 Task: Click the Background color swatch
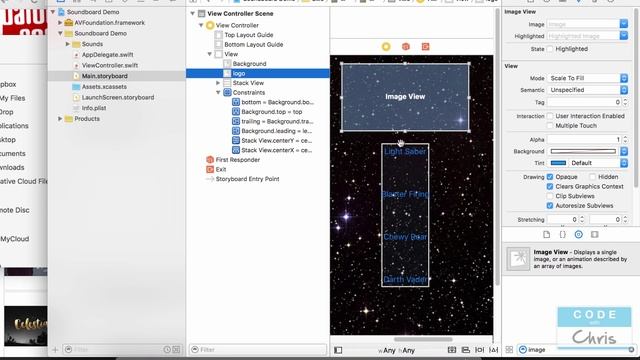[583, 151]
